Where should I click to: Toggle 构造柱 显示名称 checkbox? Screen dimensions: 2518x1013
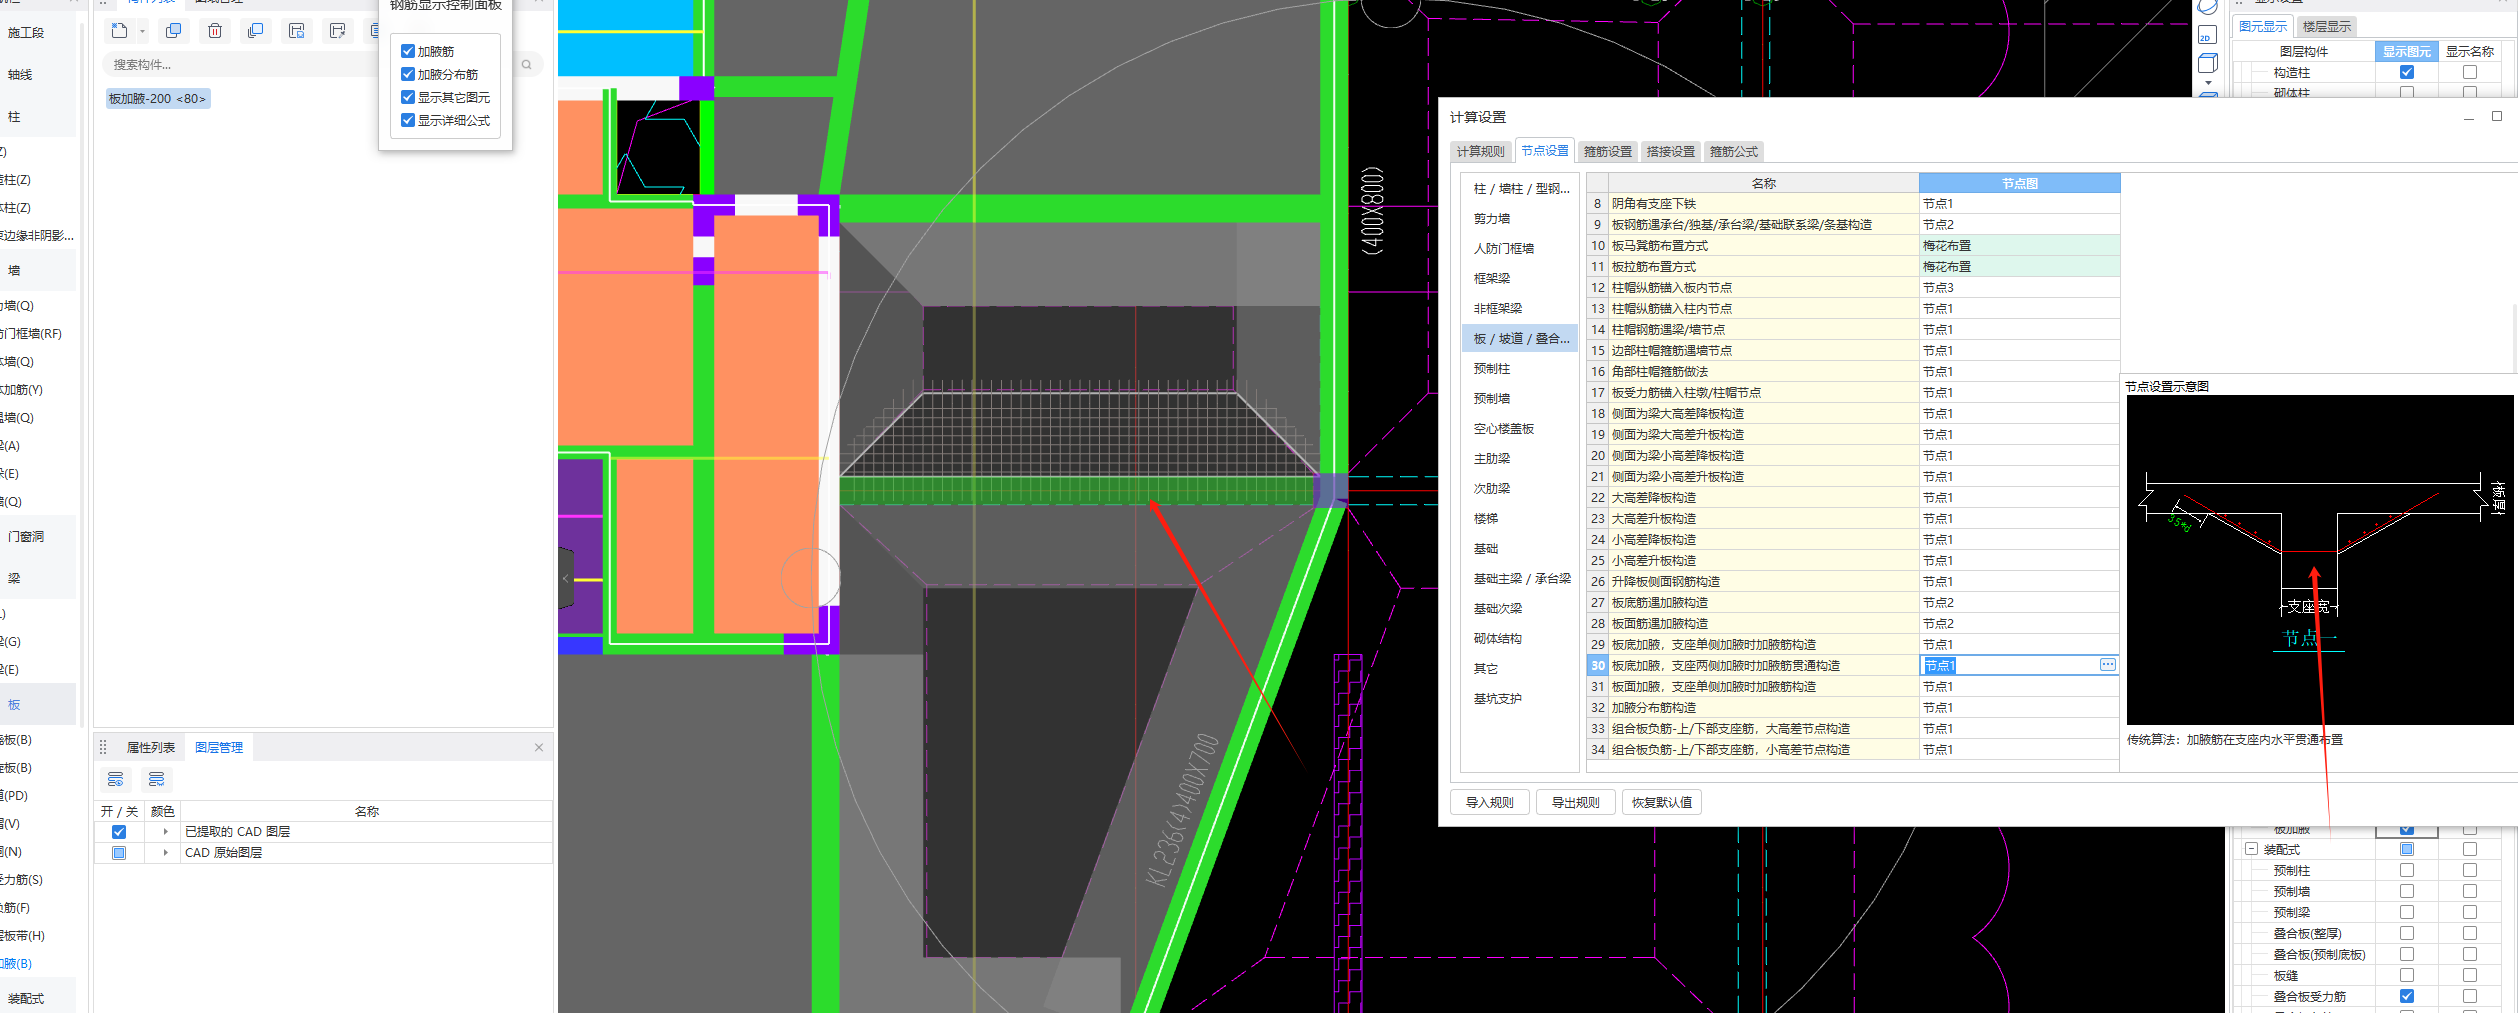tap(2470, 72)
